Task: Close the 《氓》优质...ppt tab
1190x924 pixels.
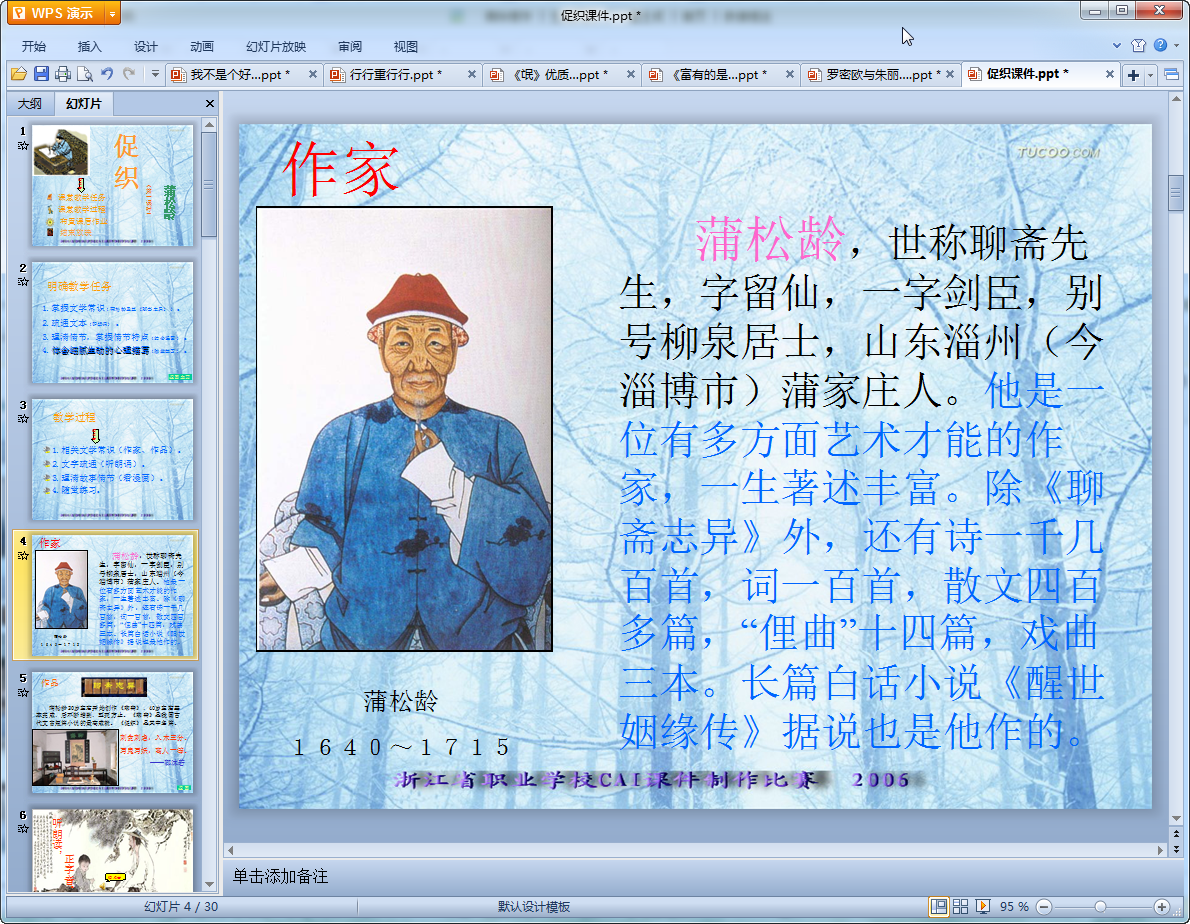Action: coord(631,74)
